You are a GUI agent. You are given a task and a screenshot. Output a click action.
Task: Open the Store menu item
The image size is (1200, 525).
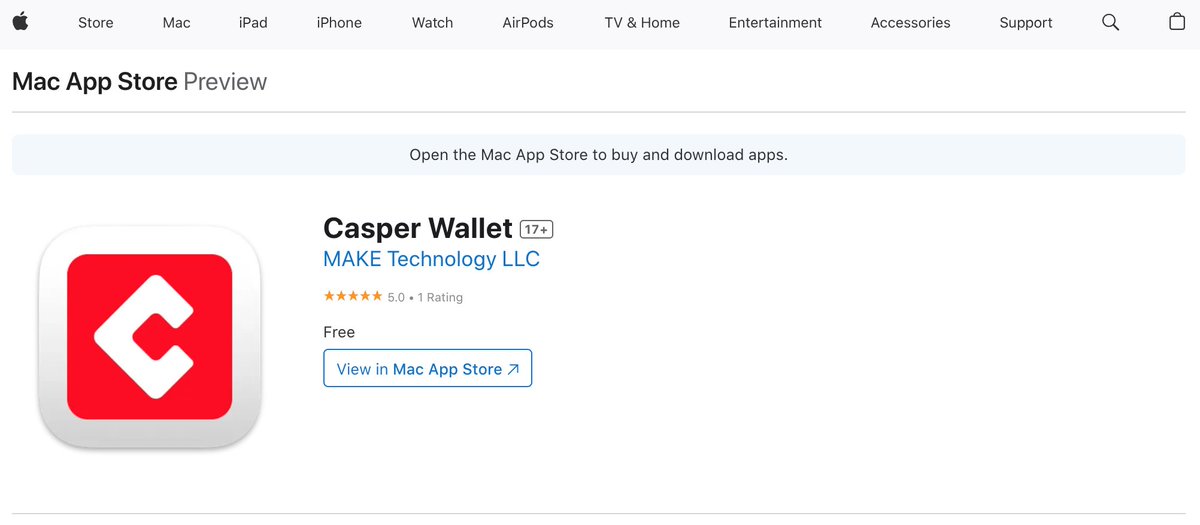96,22
